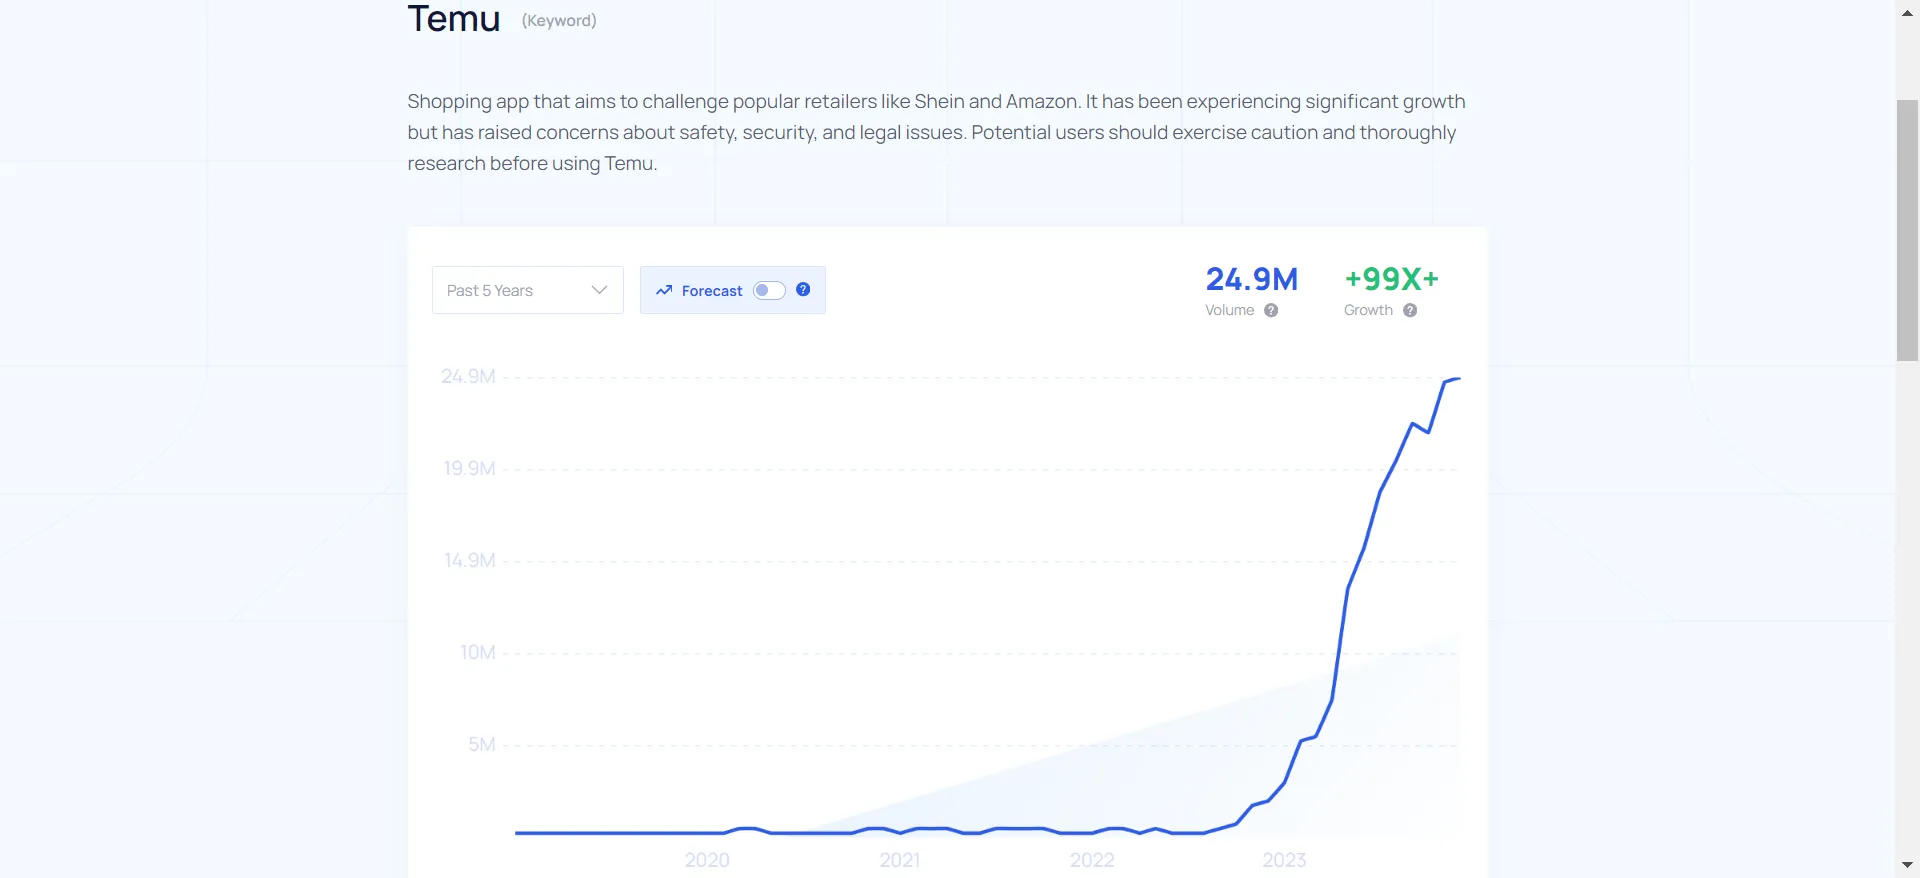Click the 14.9M y-axis label

[x=470, y=560]
